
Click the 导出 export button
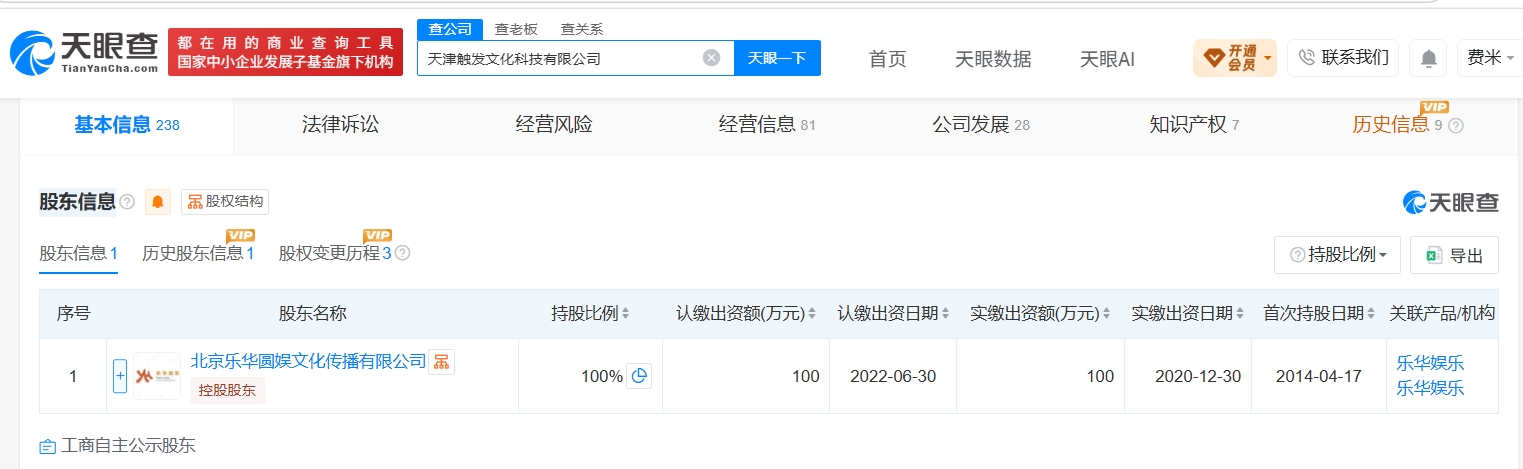point(1454,255)
